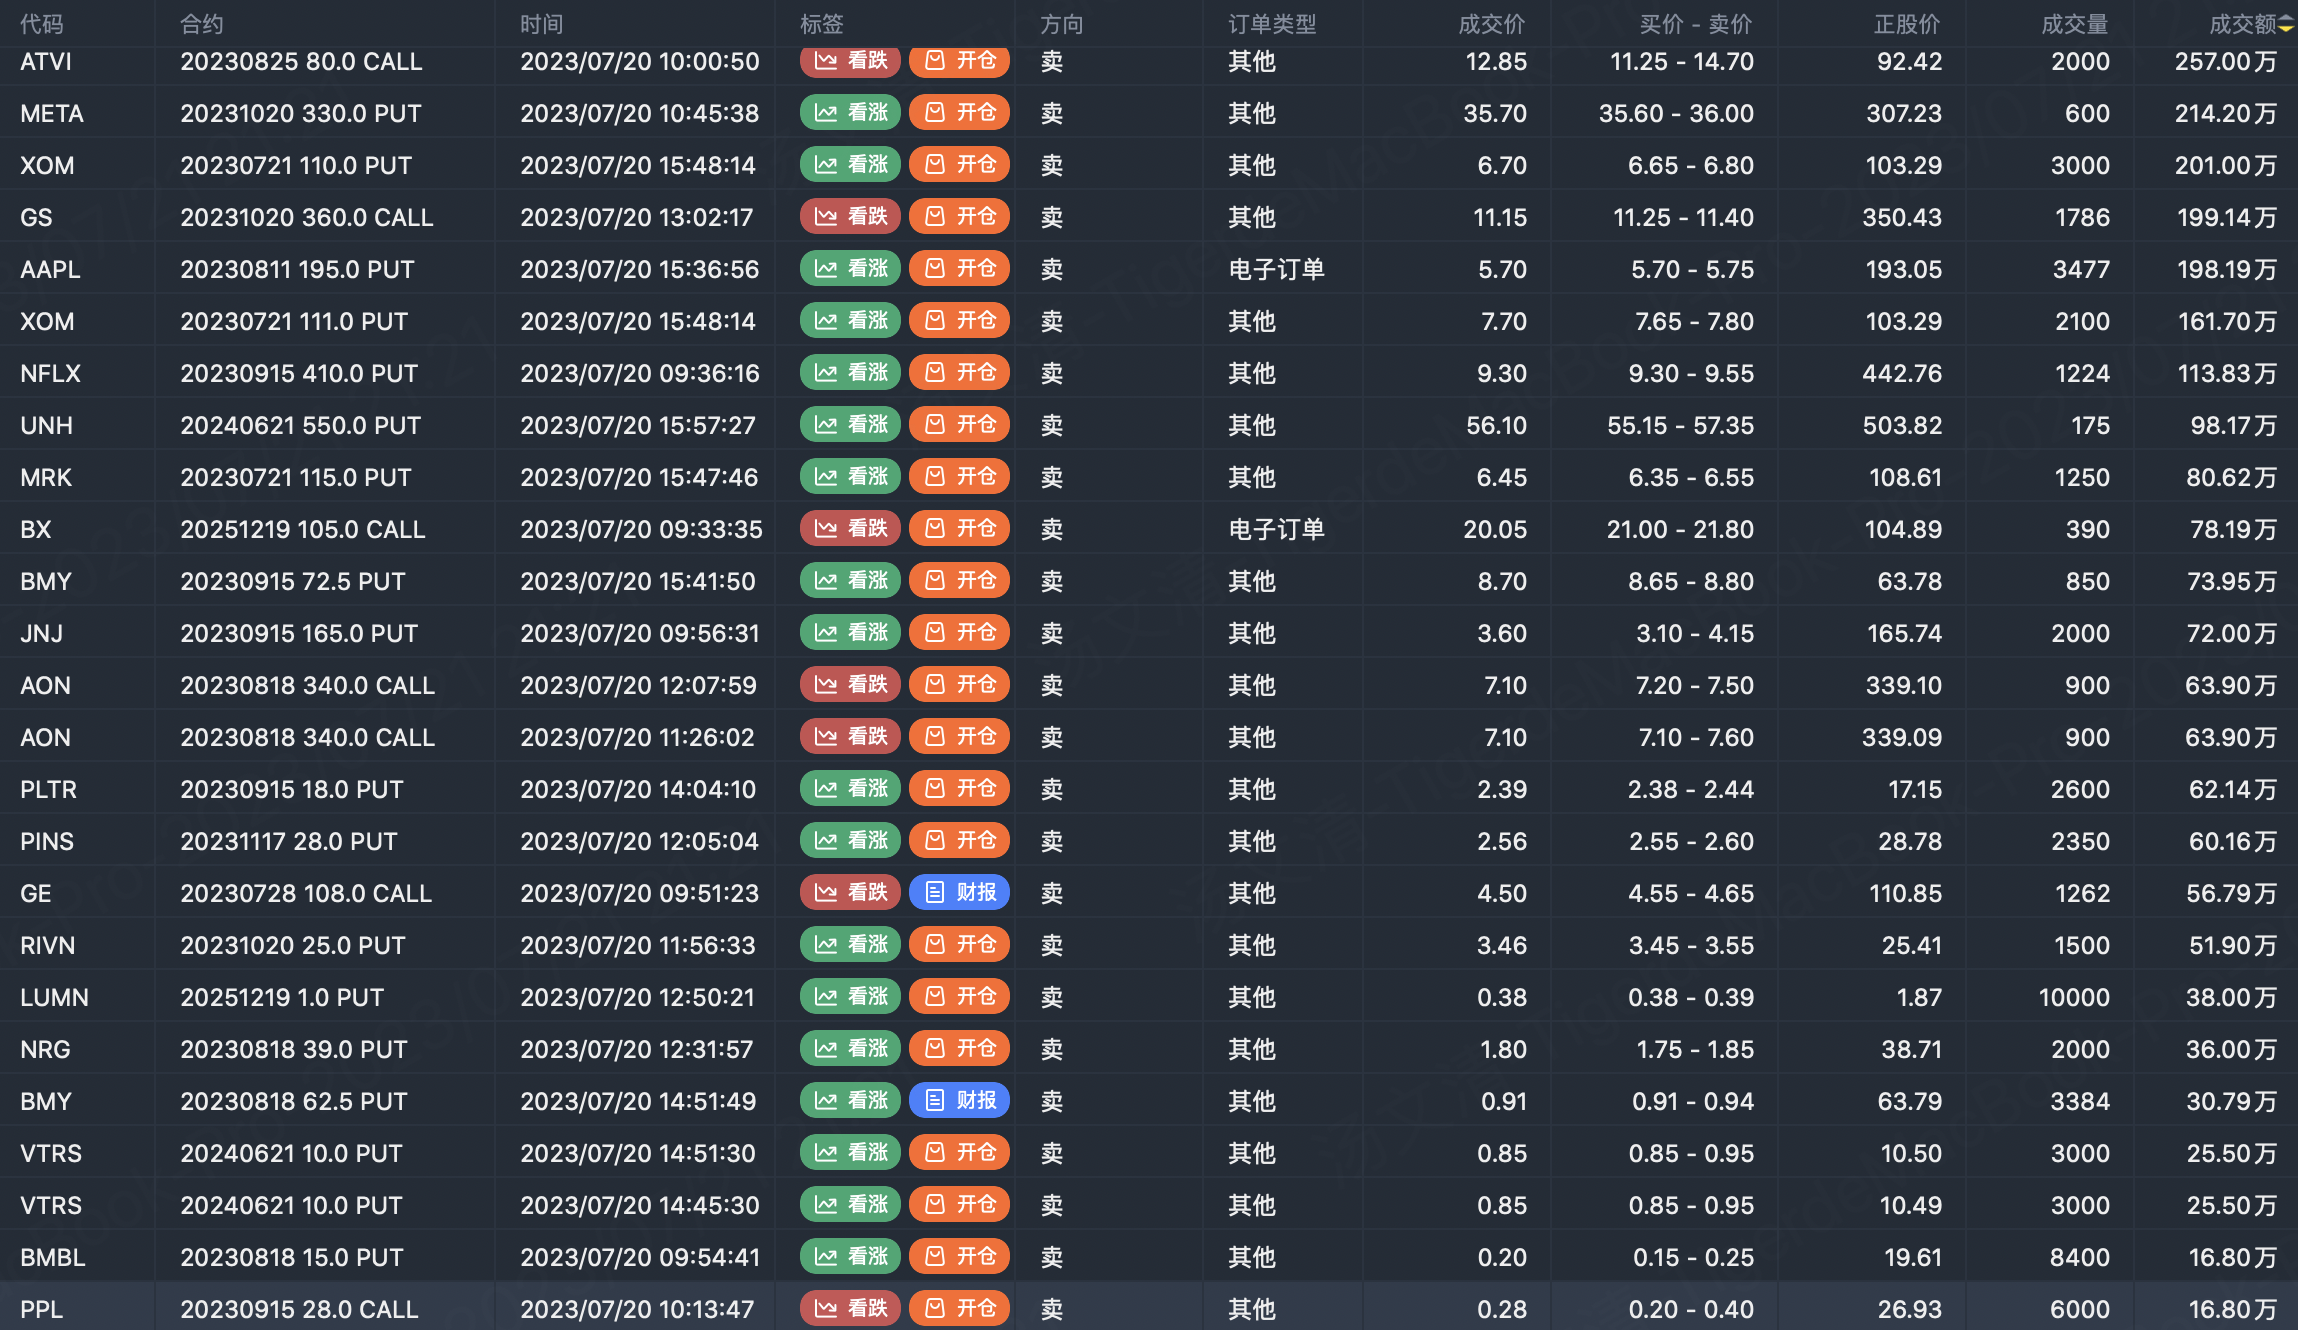
Task: Click the 标签 column header
Action: [822, 24]
